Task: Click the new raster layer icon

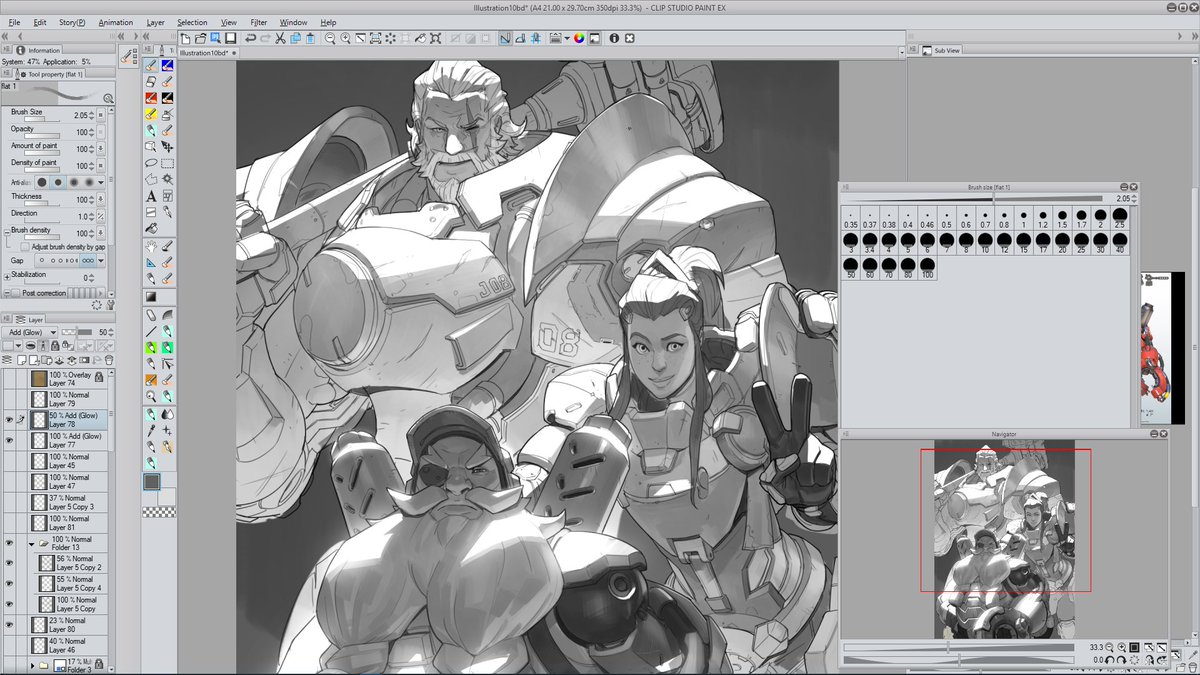Action: (21, 360)
